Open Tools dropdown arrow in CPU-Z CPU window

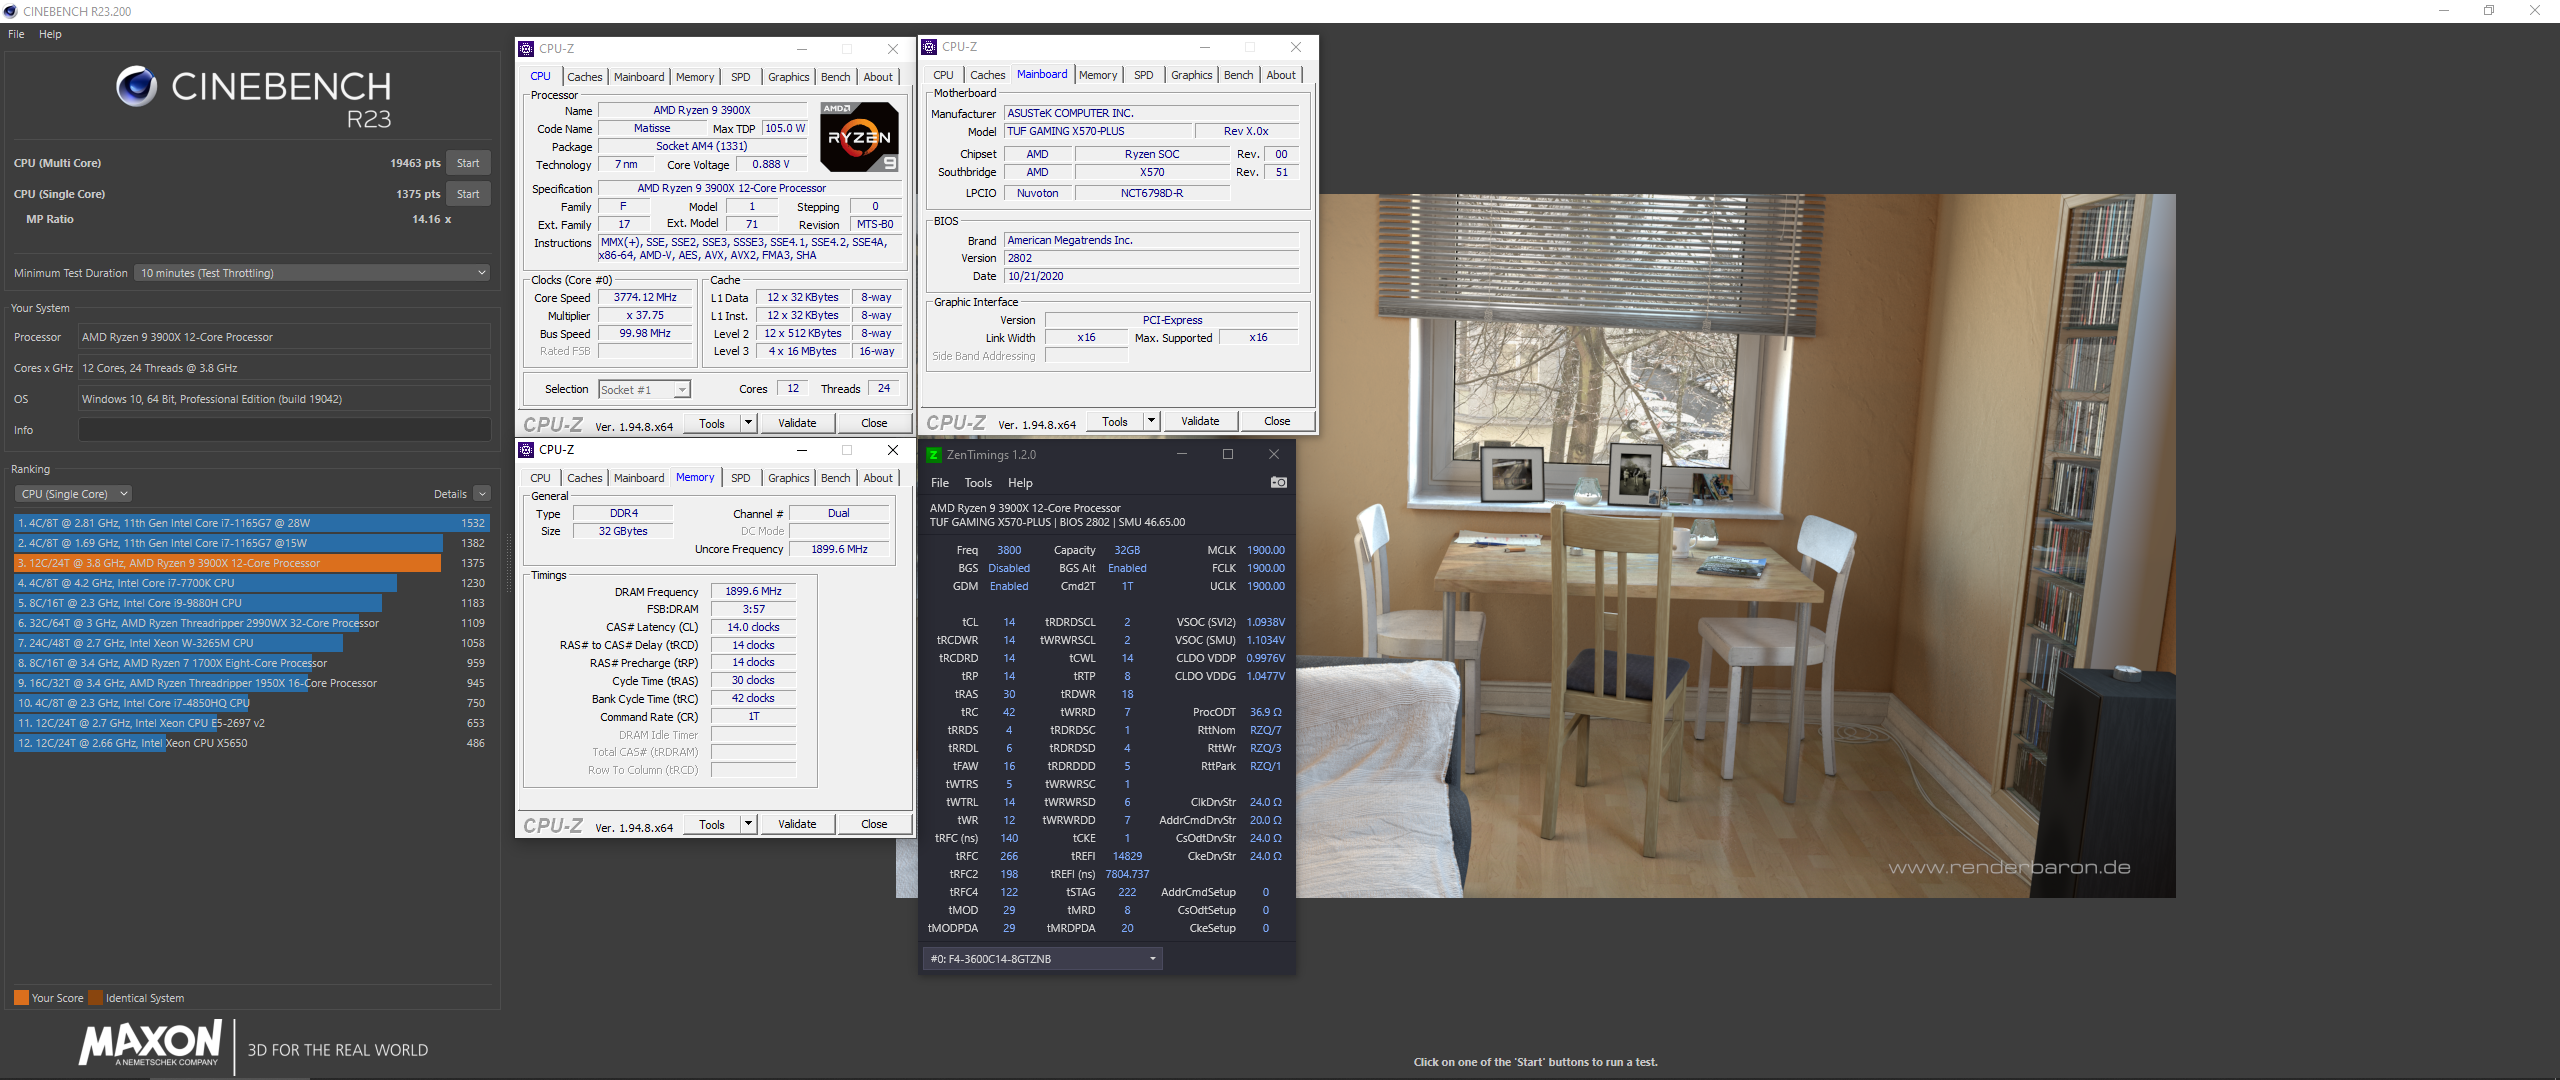(x=747, y=423)
